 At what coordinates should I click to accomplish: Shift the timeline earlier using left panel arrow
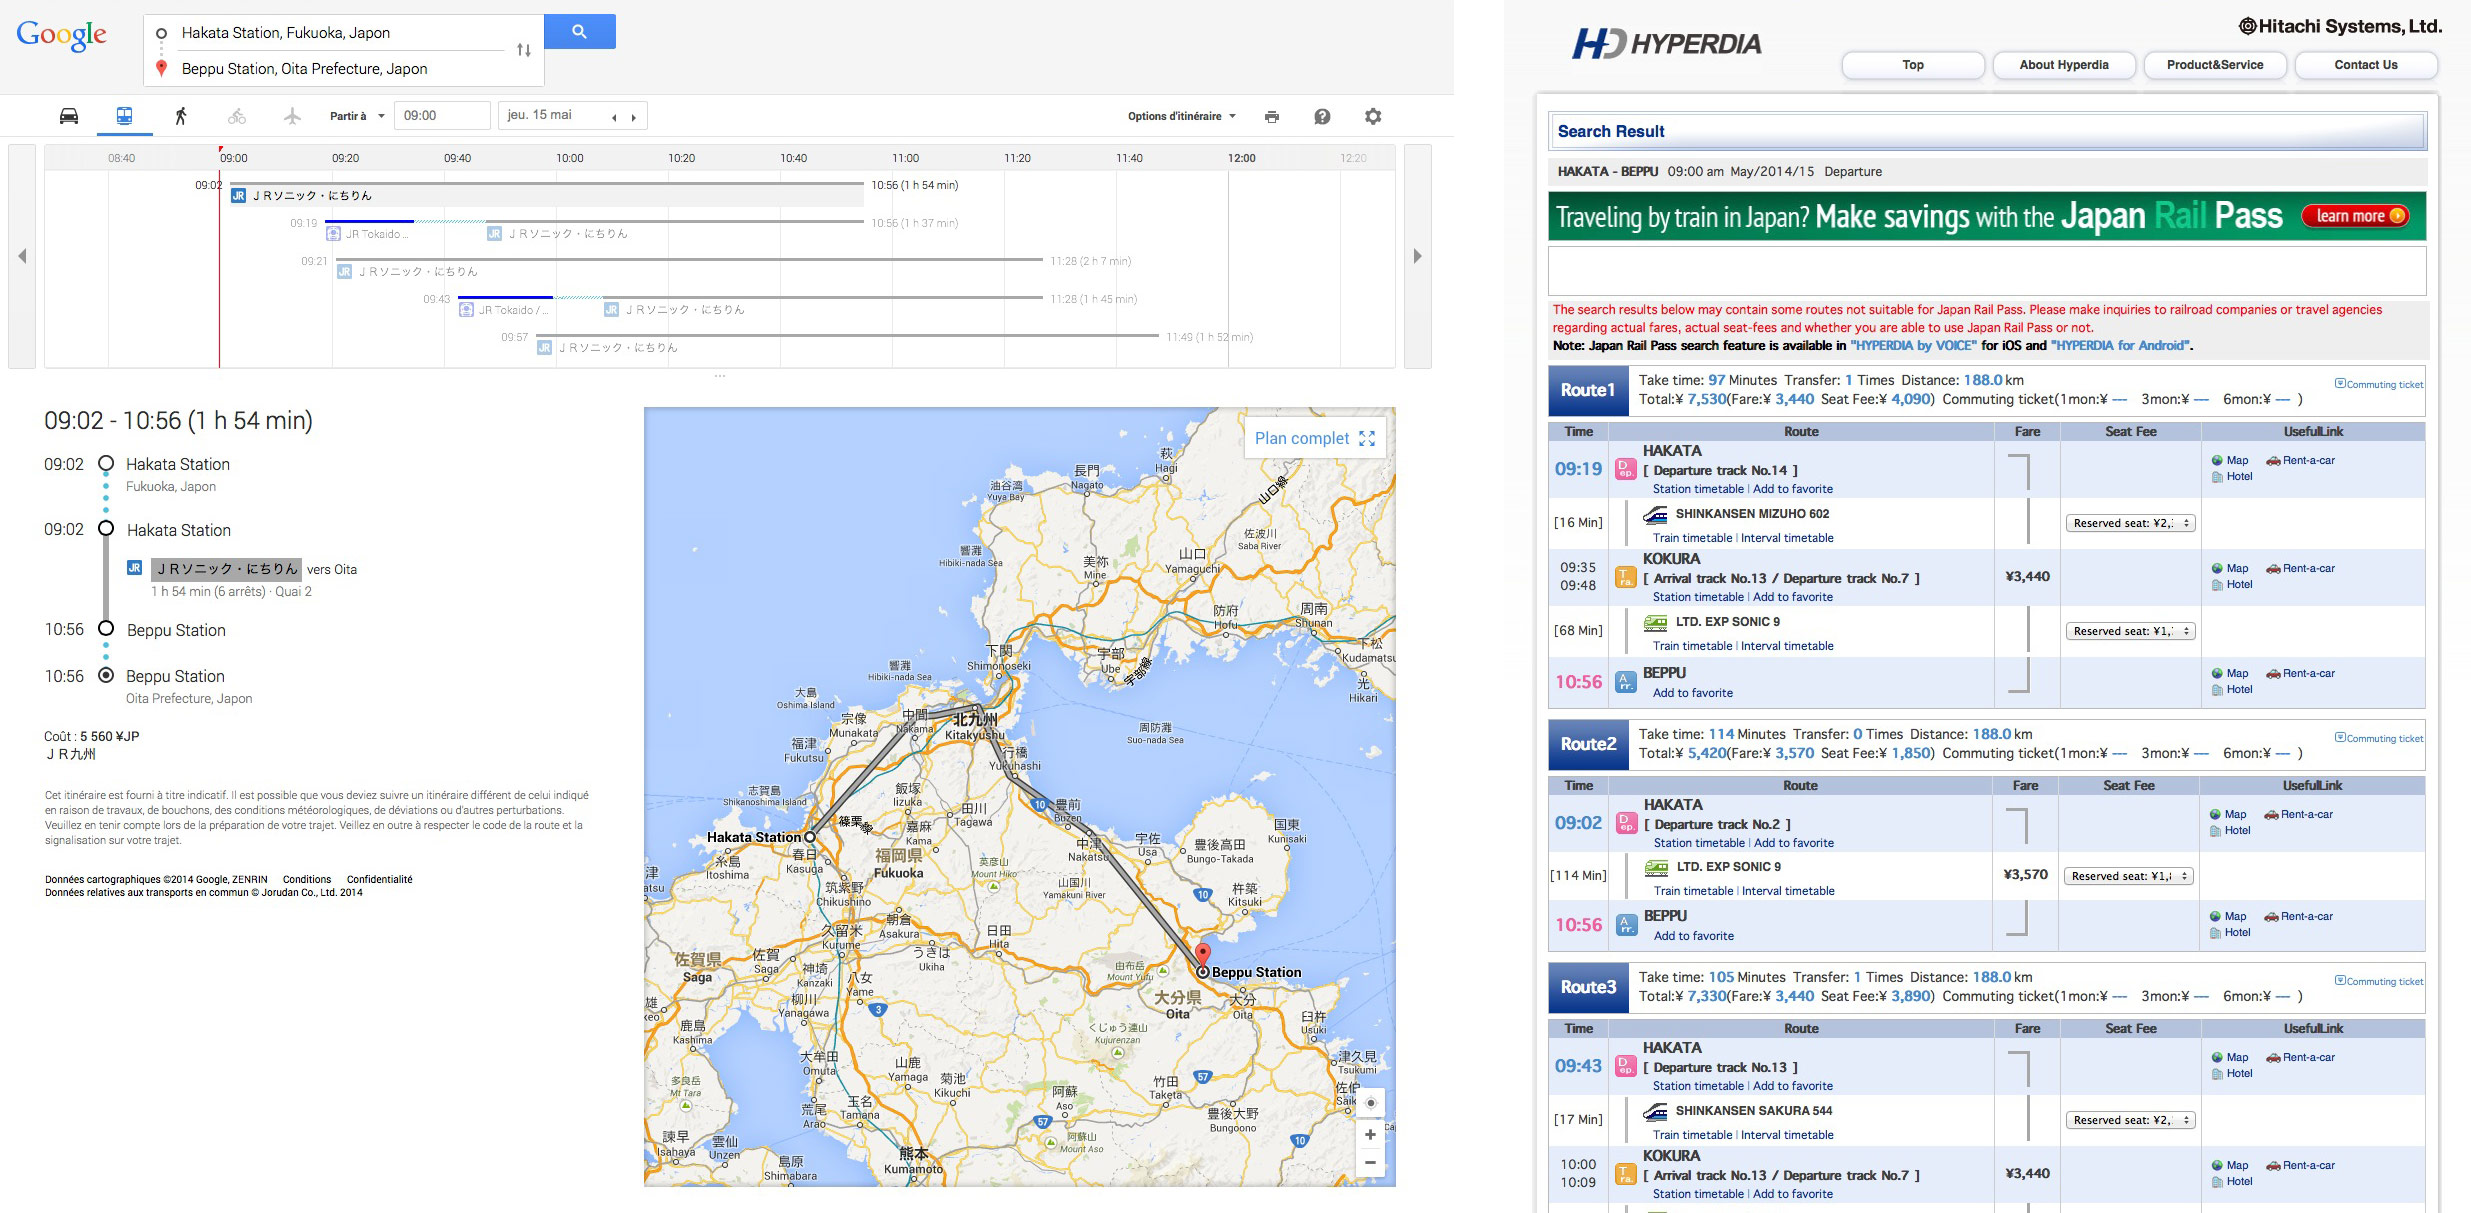pos(22,256)
